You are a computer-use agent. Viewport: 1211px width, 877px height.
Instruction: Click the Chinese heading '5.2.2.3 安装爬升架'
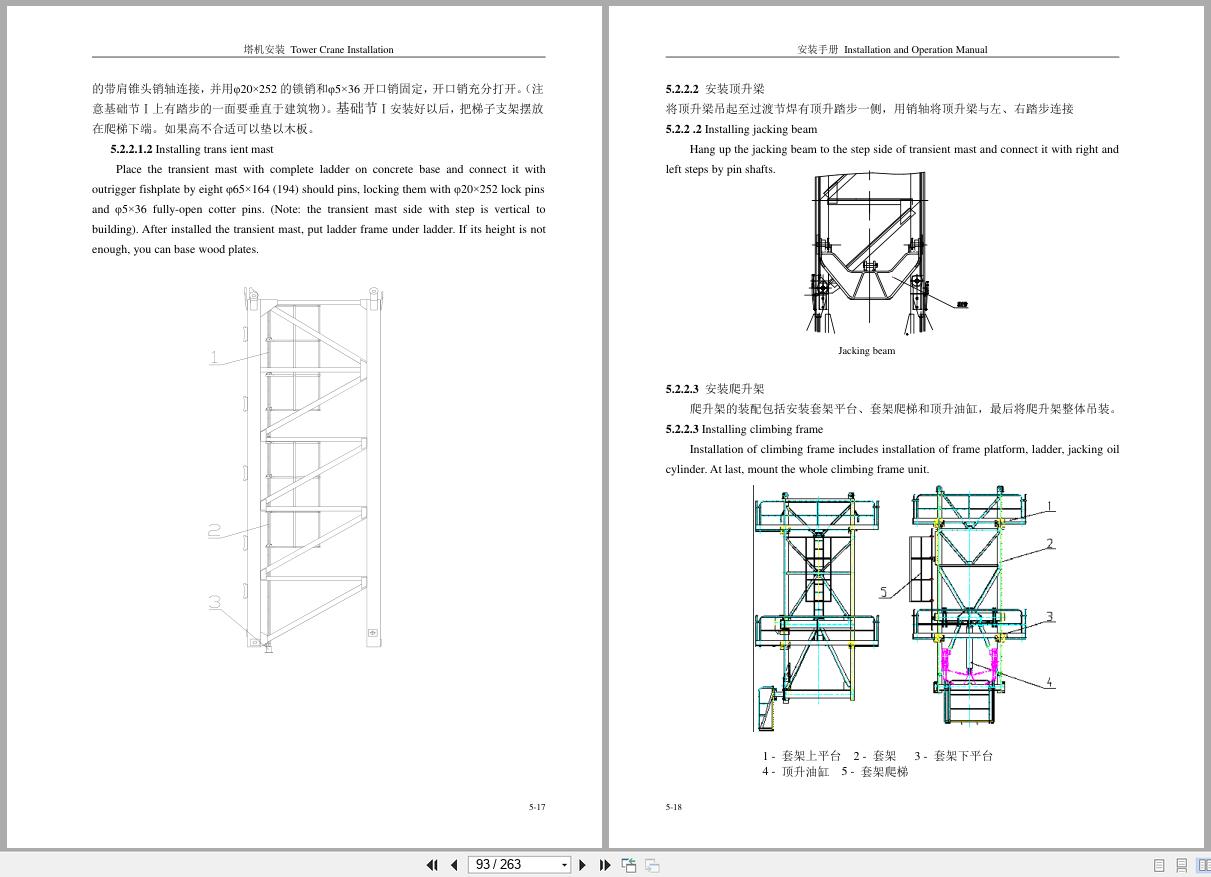[715, 389]
